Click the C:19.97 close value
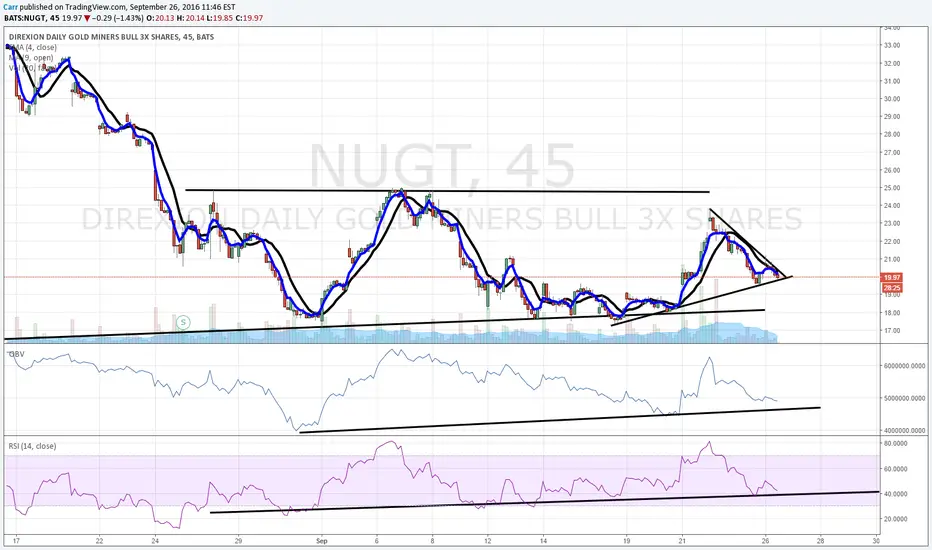Image resolution: width=932 pixels, height=550 pixels. tap(249, 18)
